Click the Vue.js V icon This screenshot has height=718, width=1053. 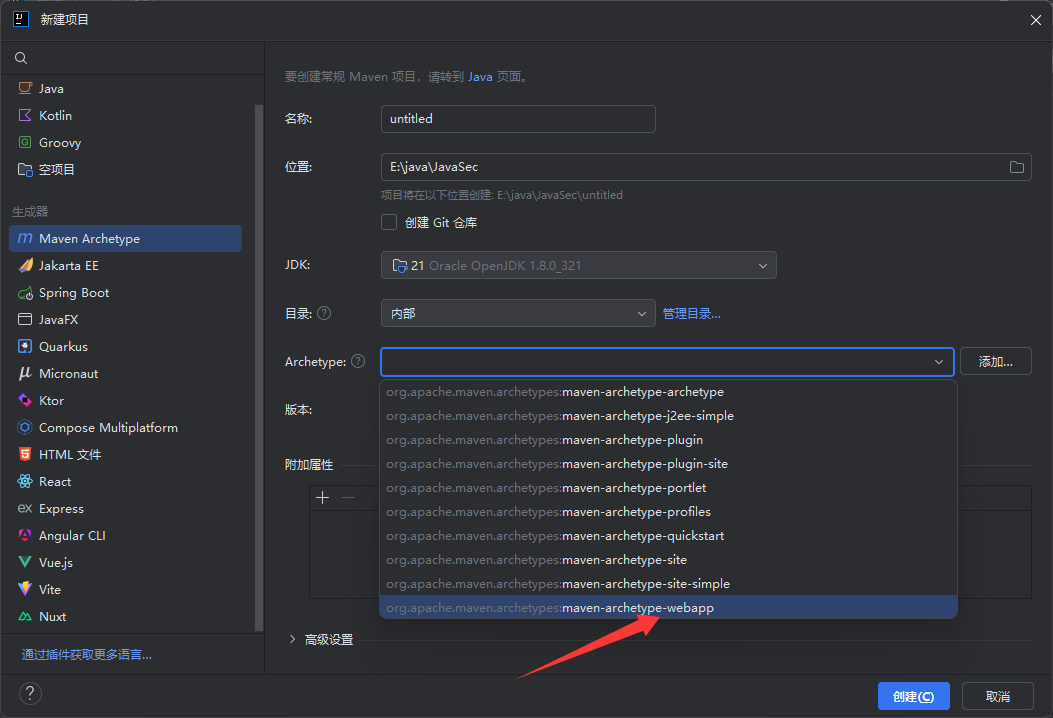coord(25,562)
